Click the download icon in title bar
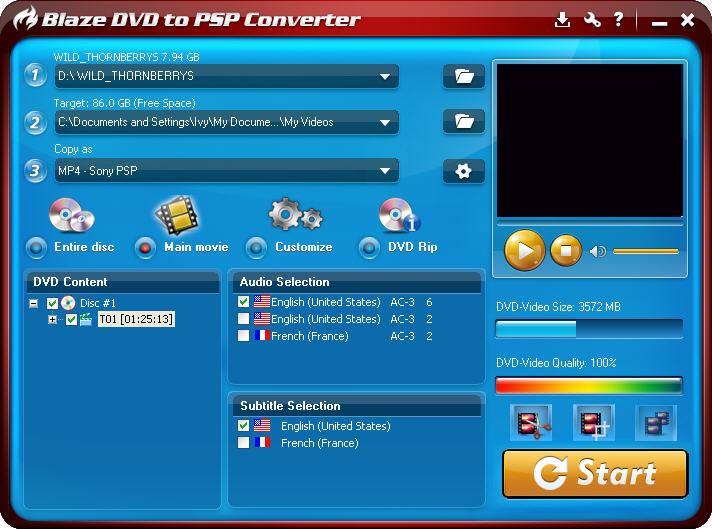712x529 pixels. (563, 20)
